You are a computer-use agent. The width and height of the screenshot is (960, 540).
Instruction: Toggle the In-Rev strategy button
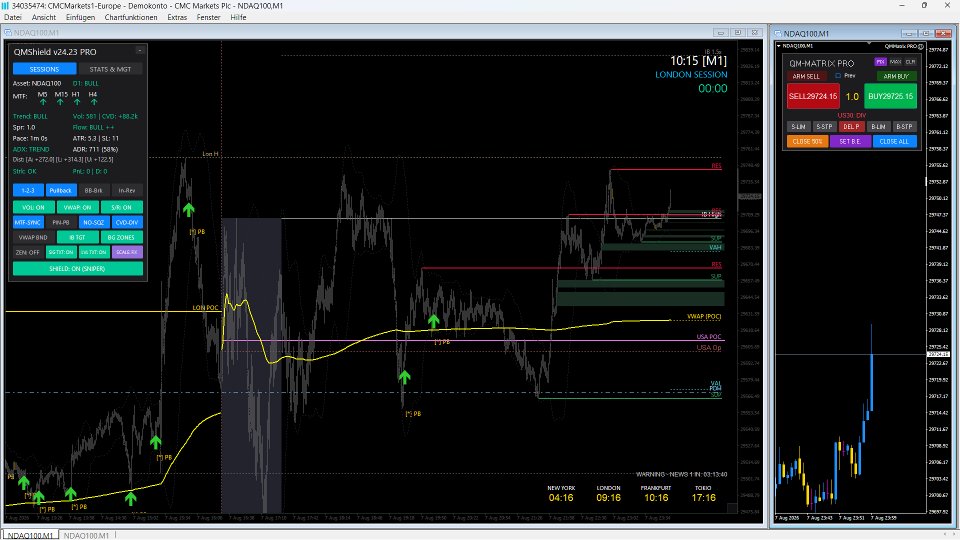pos(127,190)
